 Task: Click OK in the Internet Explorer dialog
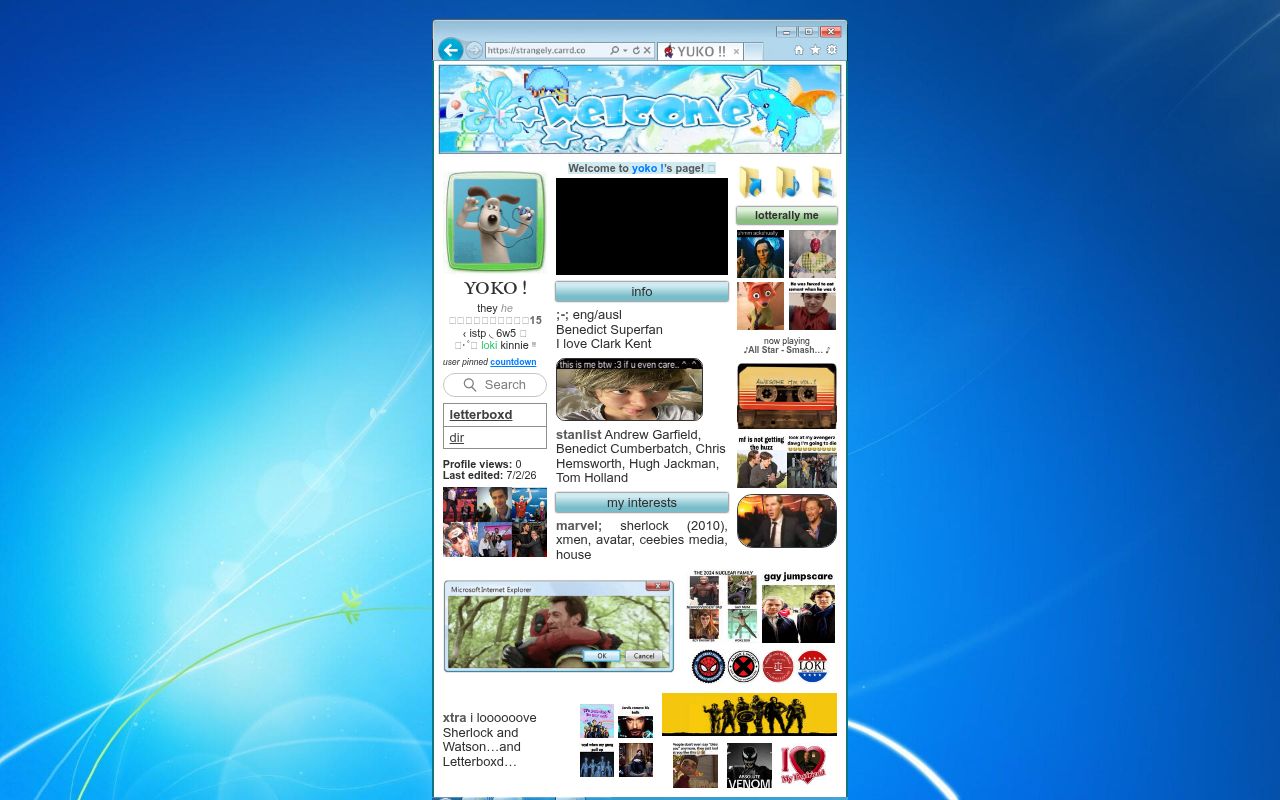601,656
